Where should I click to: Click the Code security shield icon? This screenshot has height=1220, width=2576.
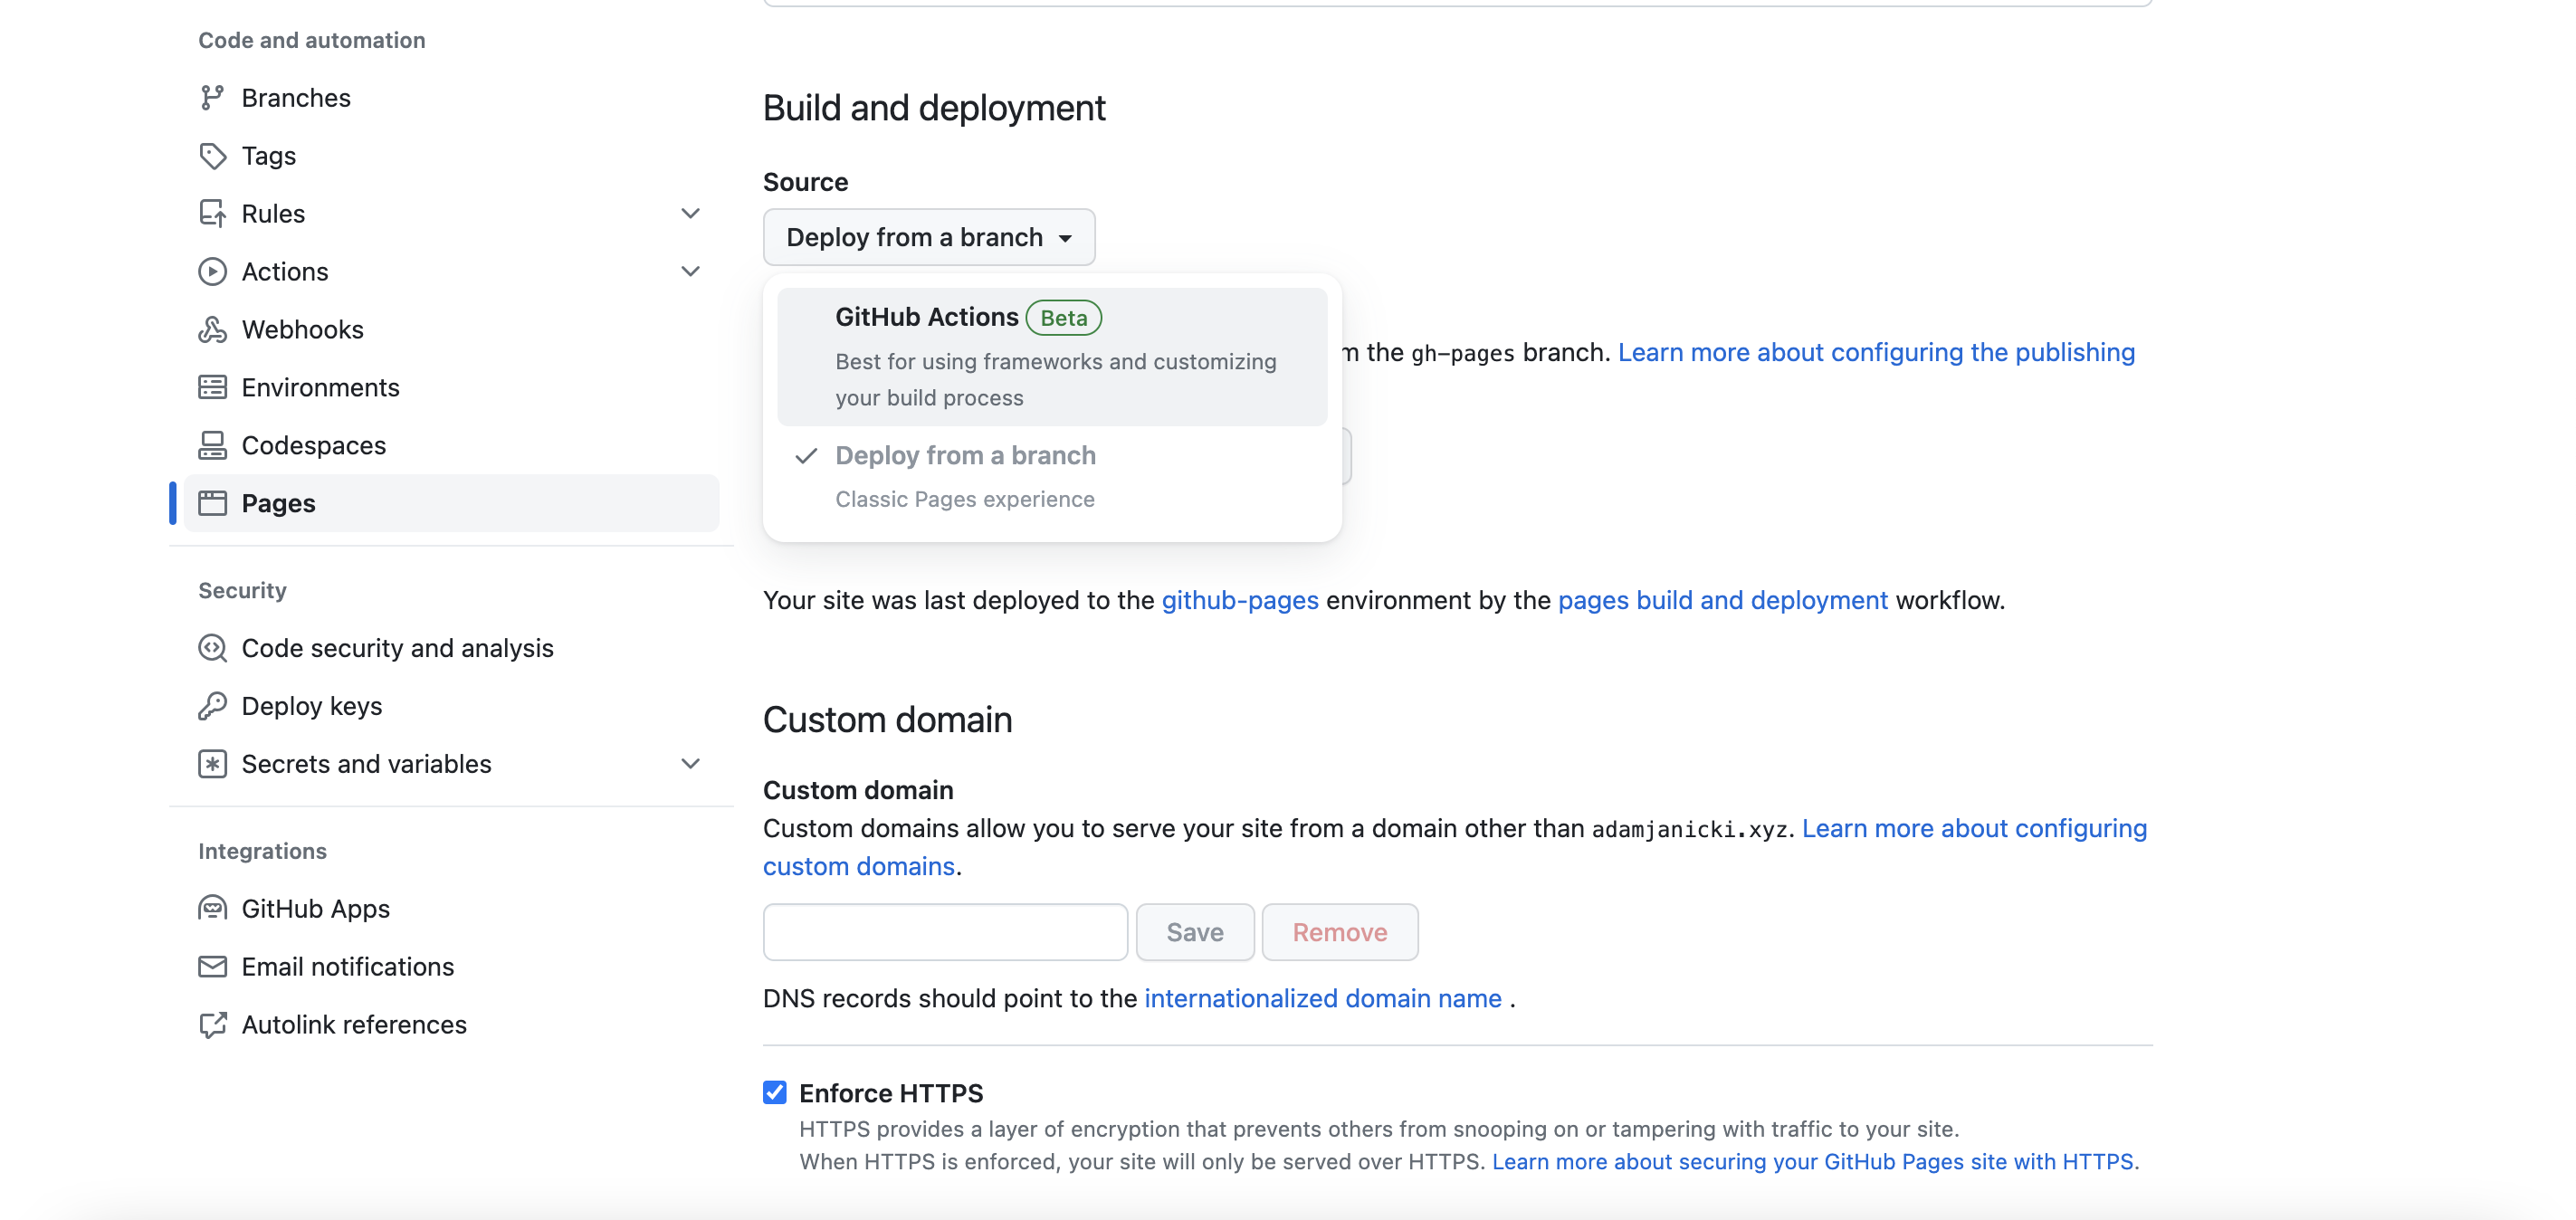212,648
